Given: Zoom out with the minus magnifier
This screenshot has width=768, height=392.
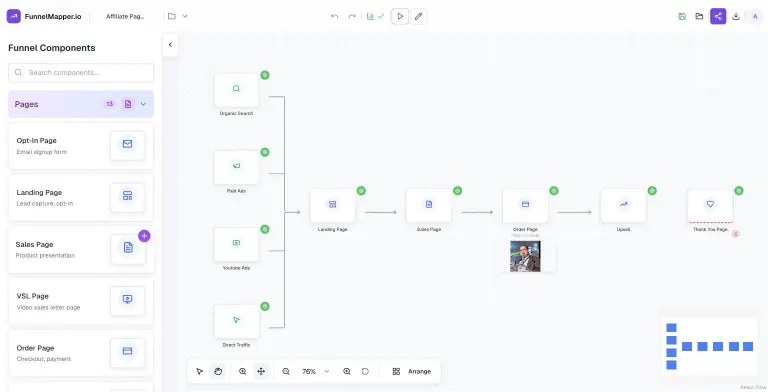Looking at the screenshot, I should pos(286,371).
